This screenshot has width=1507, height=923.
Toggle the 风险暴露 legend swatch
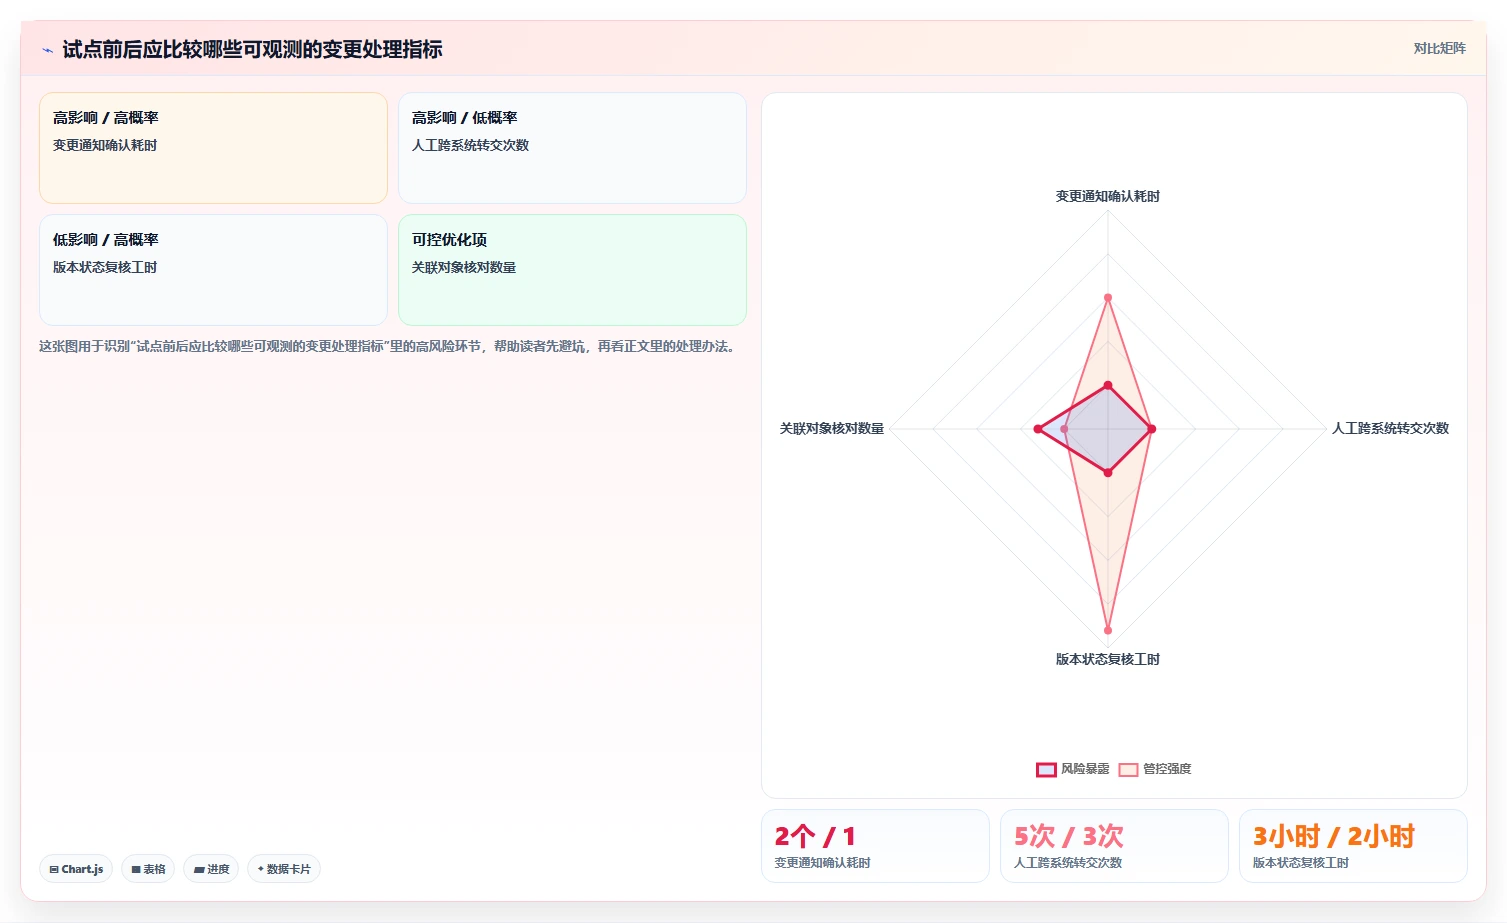(x=1046, y=769)
